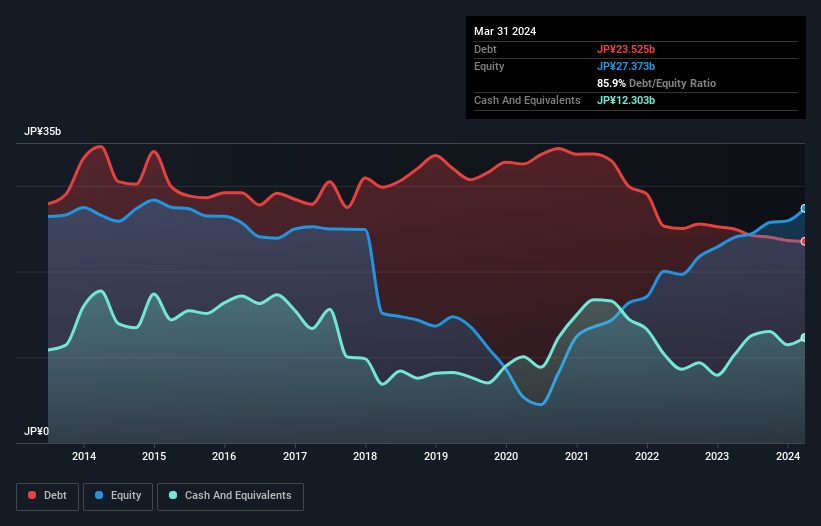
Task: Click the JP¥23.525b debt value
Action: point(626,49)
